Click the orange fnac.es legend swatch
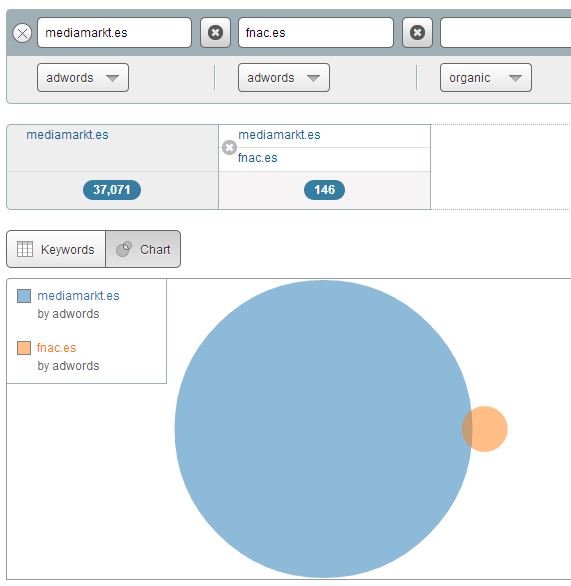The height and width of the screenshot is (586, 571). point(24,348)
